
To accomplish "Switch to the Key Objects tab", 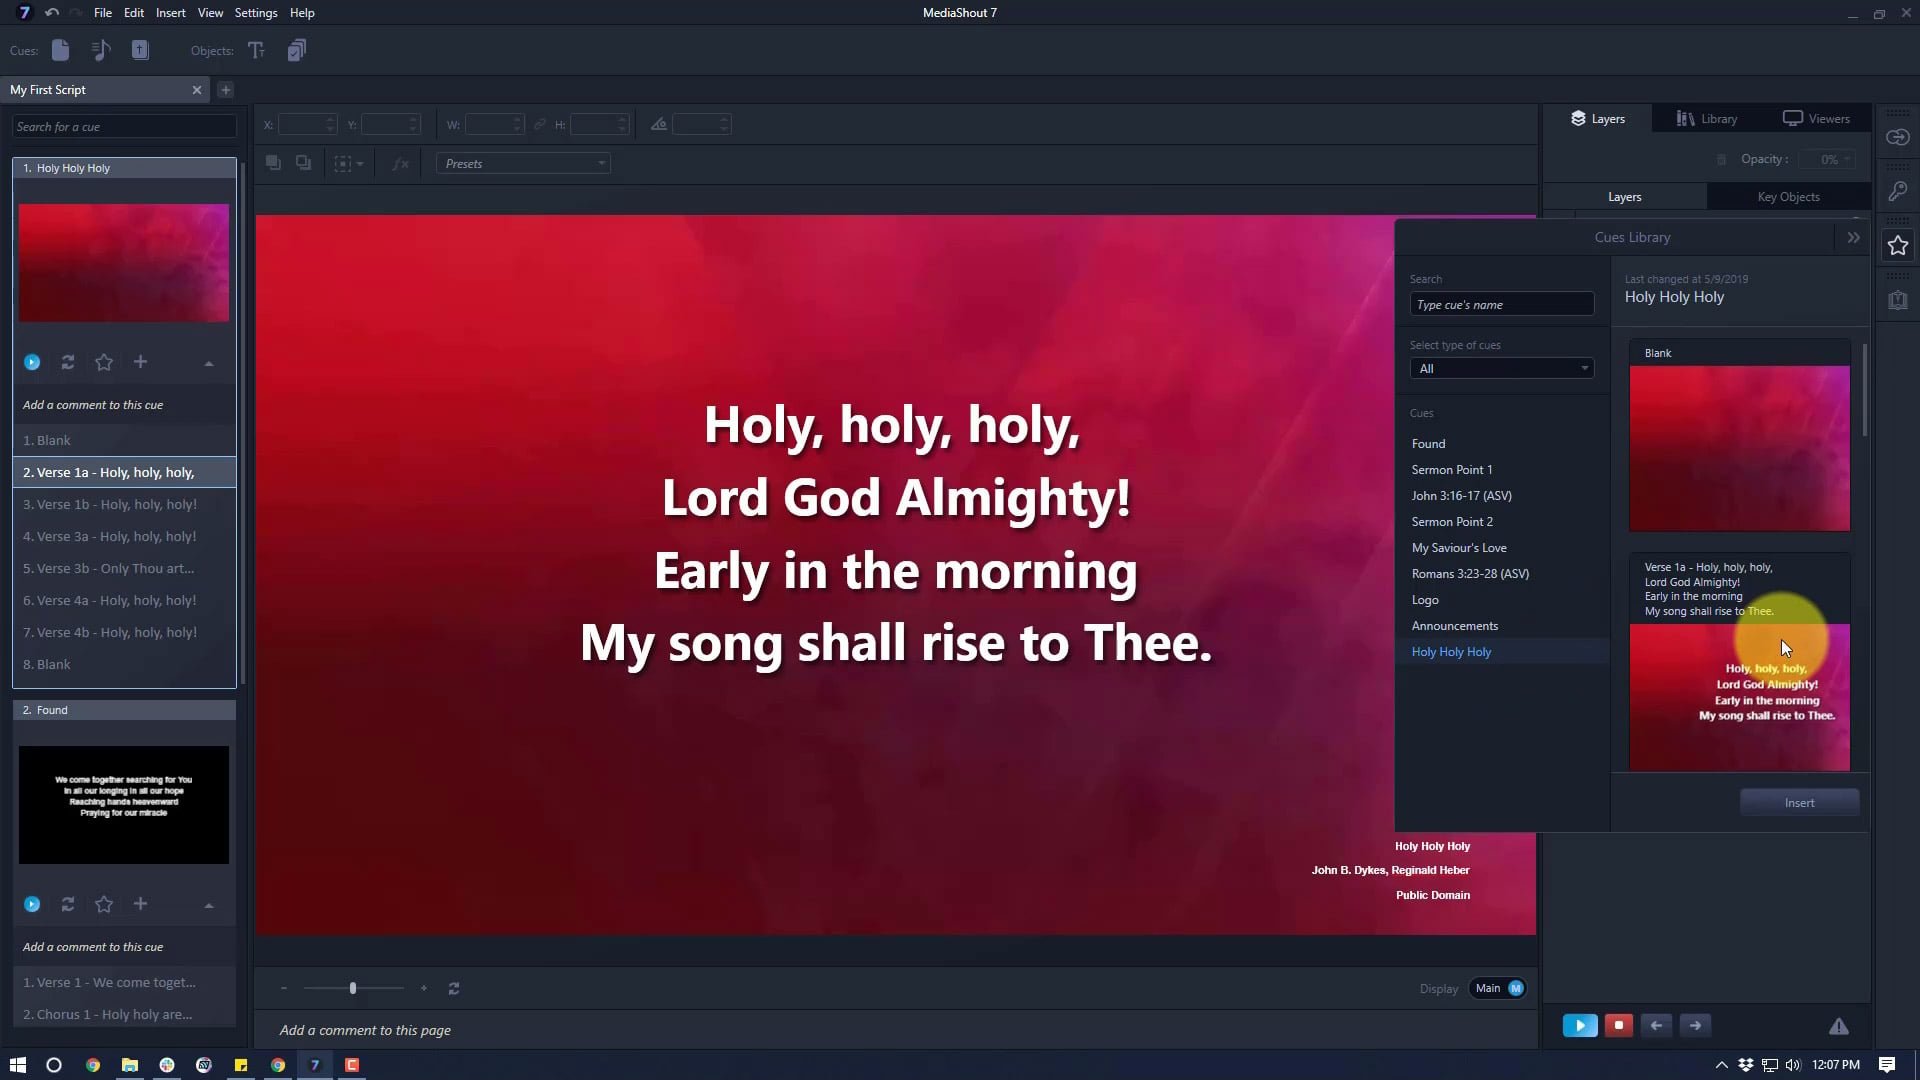I will click(1788, 197).
